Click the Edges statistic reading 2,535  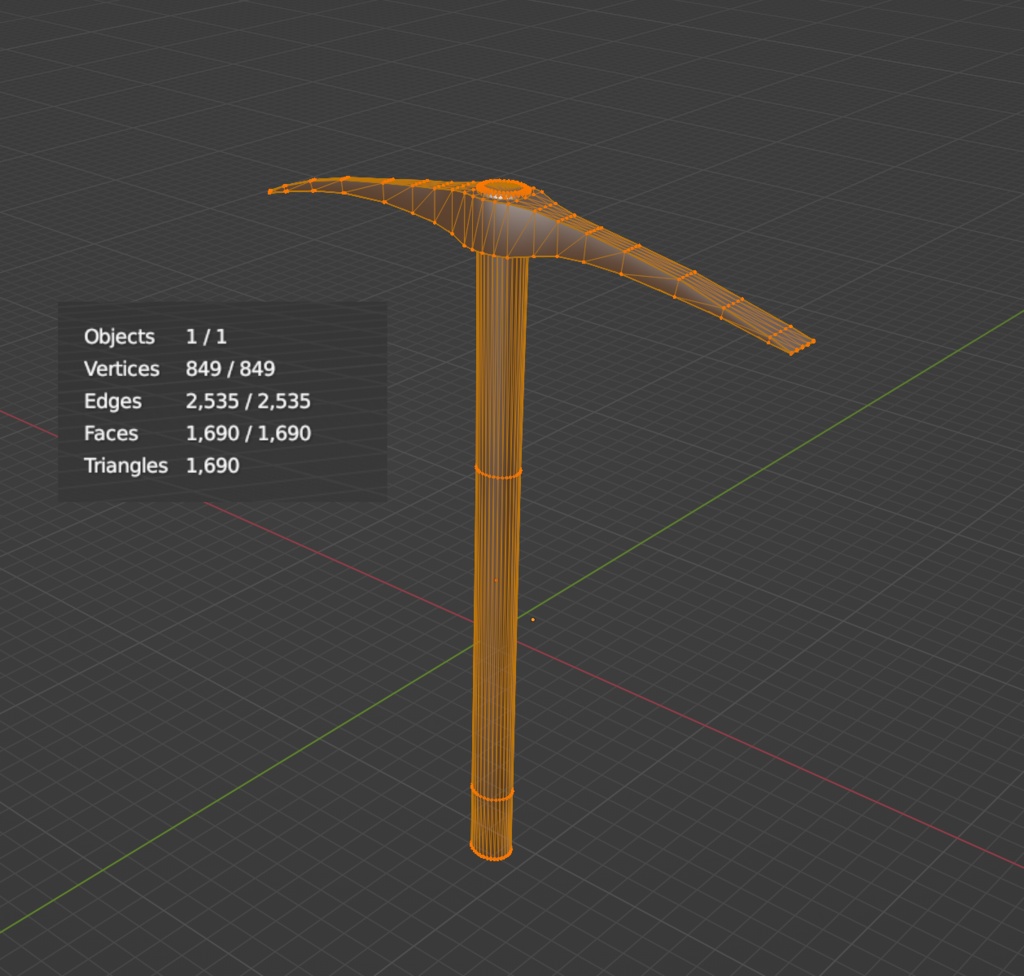(x=247, y=400)
